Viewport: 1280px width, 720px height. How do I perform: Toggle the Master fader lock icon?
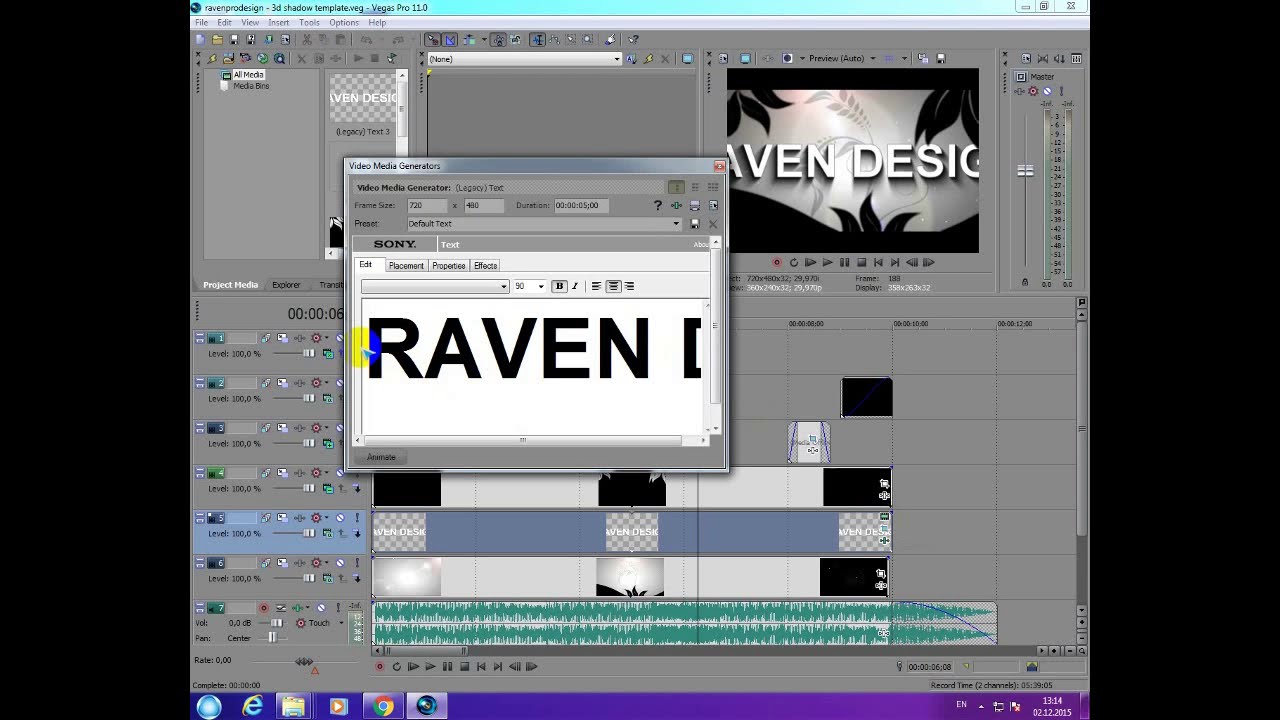tap(1024, 282)
